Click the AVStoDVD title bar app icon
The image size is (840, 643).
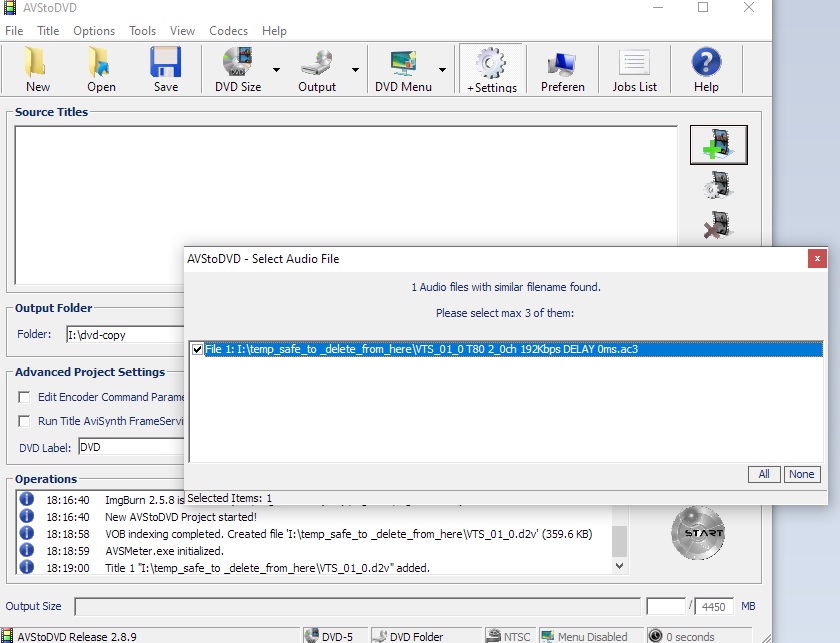coord(10,8)
